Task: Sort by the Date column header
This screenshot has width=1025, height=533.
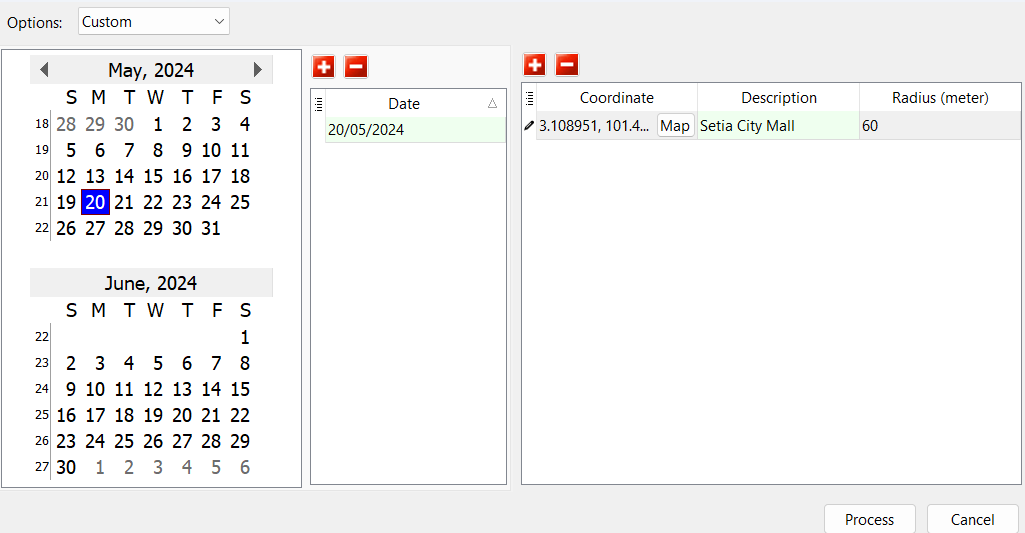Action: [404, 104]
